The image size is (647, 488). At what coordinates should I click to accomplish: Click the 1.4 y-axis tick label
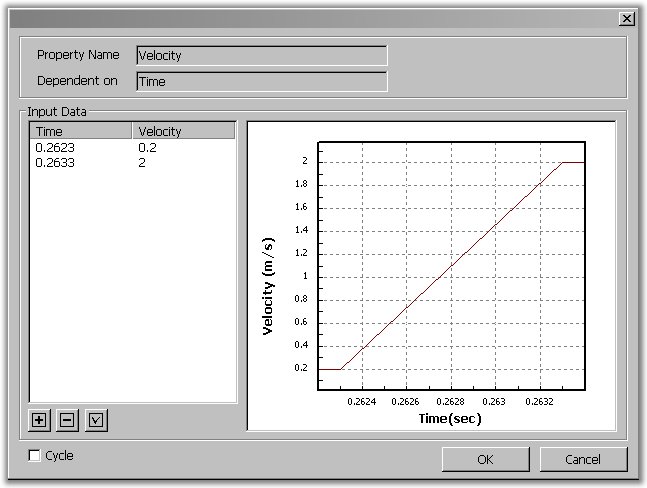(301, 230)
